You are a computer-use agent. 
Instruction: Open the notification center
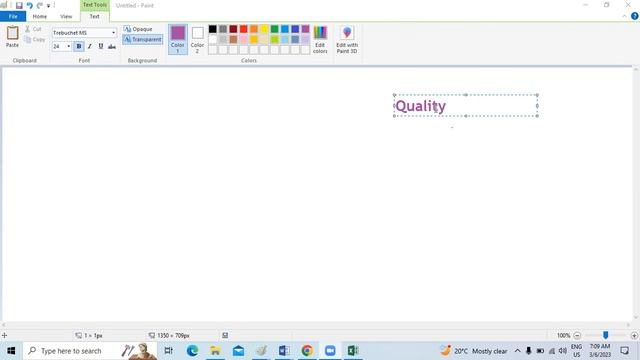tap(624, 351)
